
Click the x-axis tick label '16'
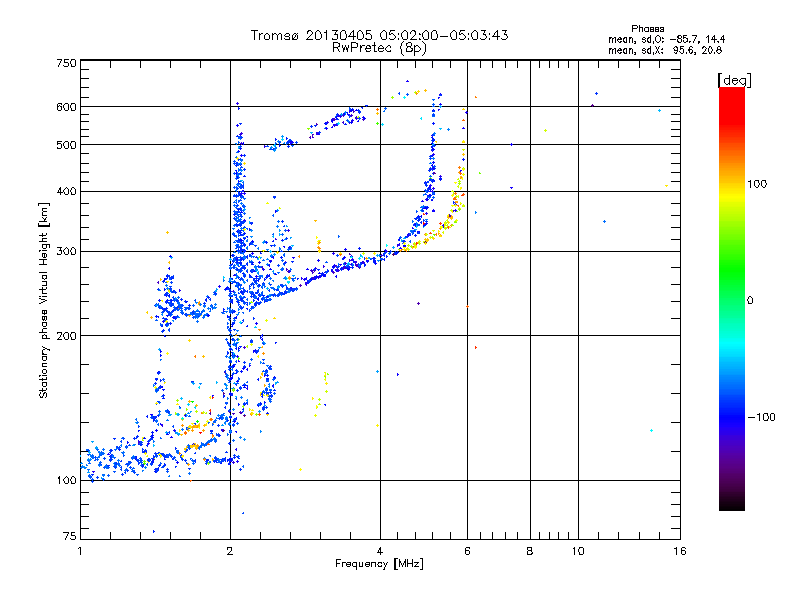pos(680,551)
